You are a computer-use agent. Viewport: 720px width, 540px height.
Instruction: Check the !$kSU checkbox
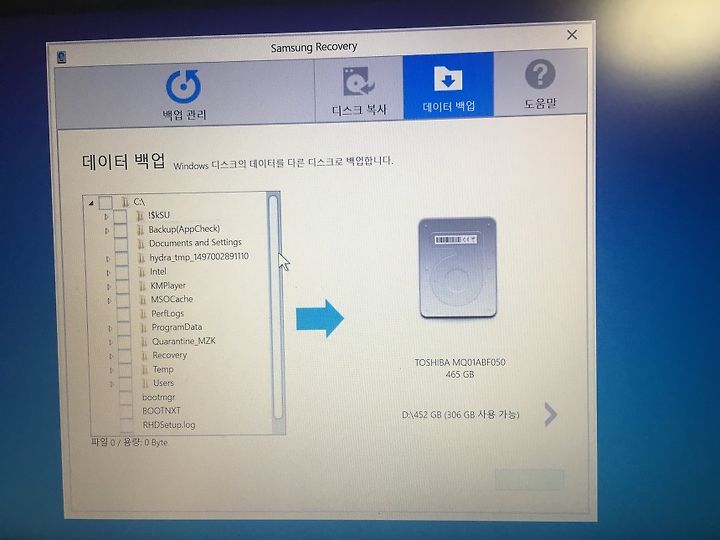click(x=120, y=216)
